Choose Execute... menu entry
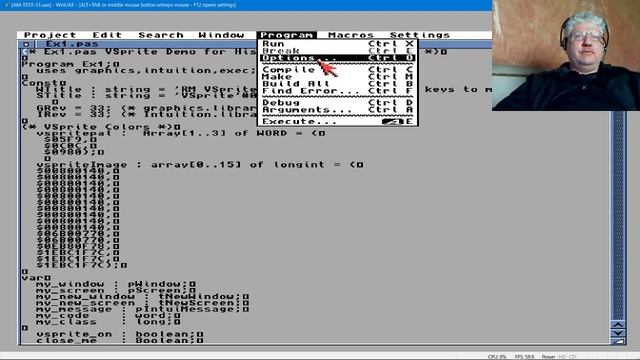The image size is (640, 360). pyautogui.click(x=338, y=121)
